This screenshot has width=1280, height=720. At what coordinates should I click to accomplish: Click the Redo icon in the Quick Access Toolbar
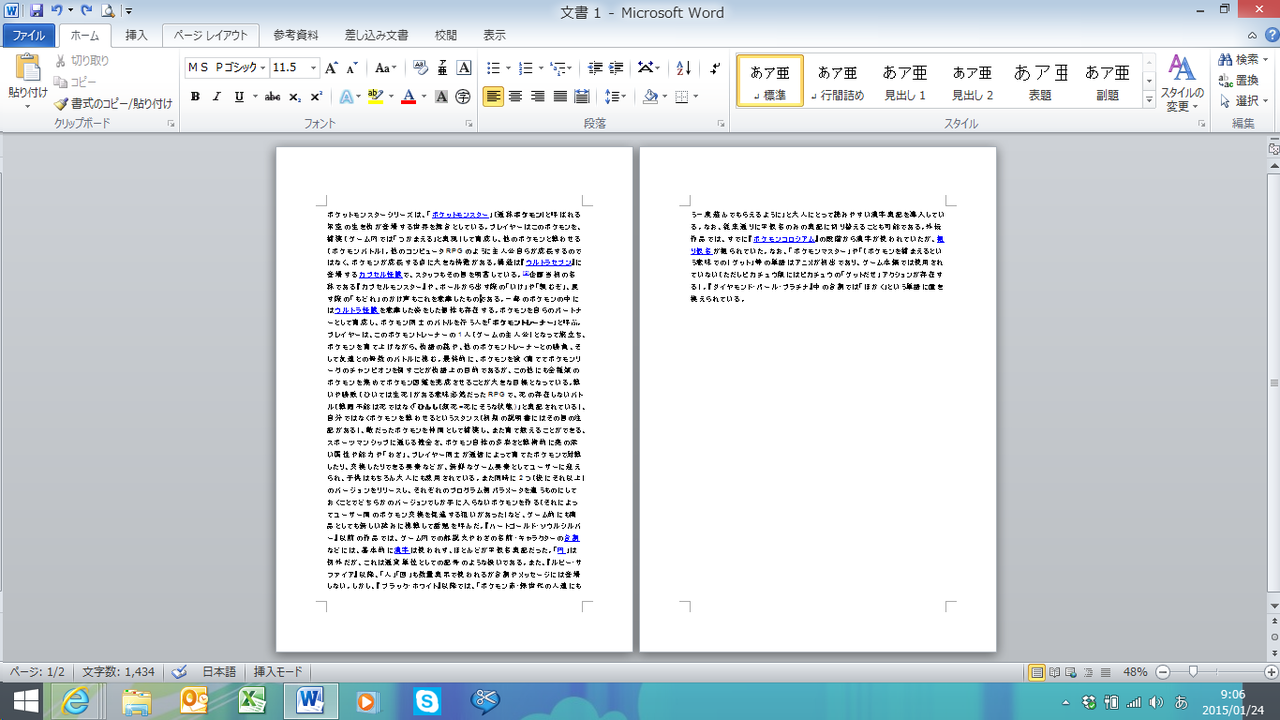click(87, 10)
